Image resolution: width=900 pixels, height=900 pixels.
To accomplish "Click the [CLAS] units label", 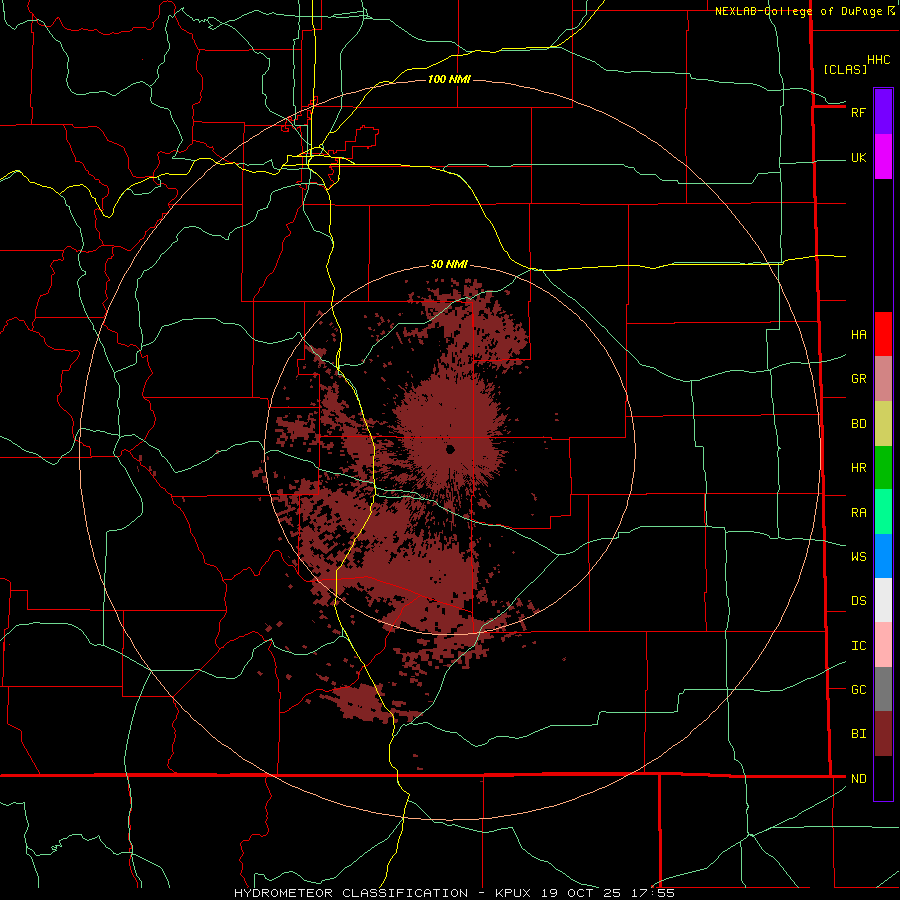I will click(845, 69).
